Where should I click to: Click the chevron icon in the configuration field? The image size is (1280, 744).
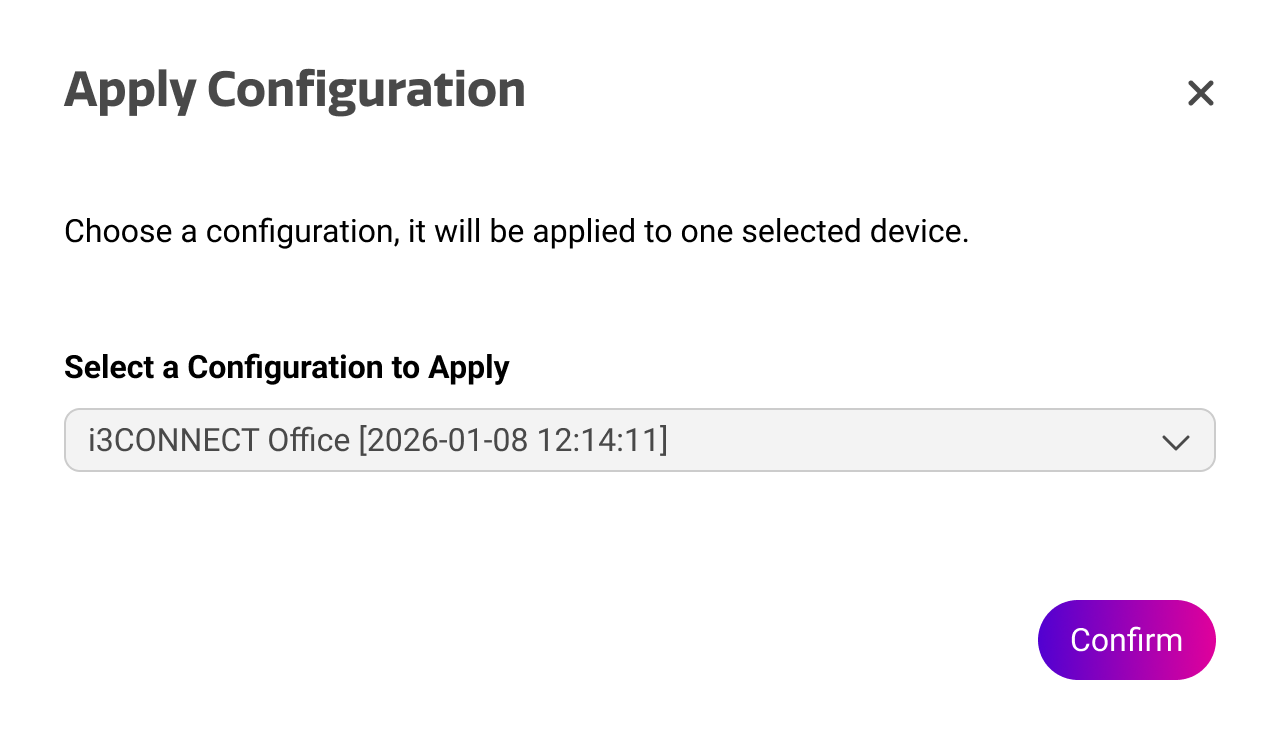(1175, 441)
